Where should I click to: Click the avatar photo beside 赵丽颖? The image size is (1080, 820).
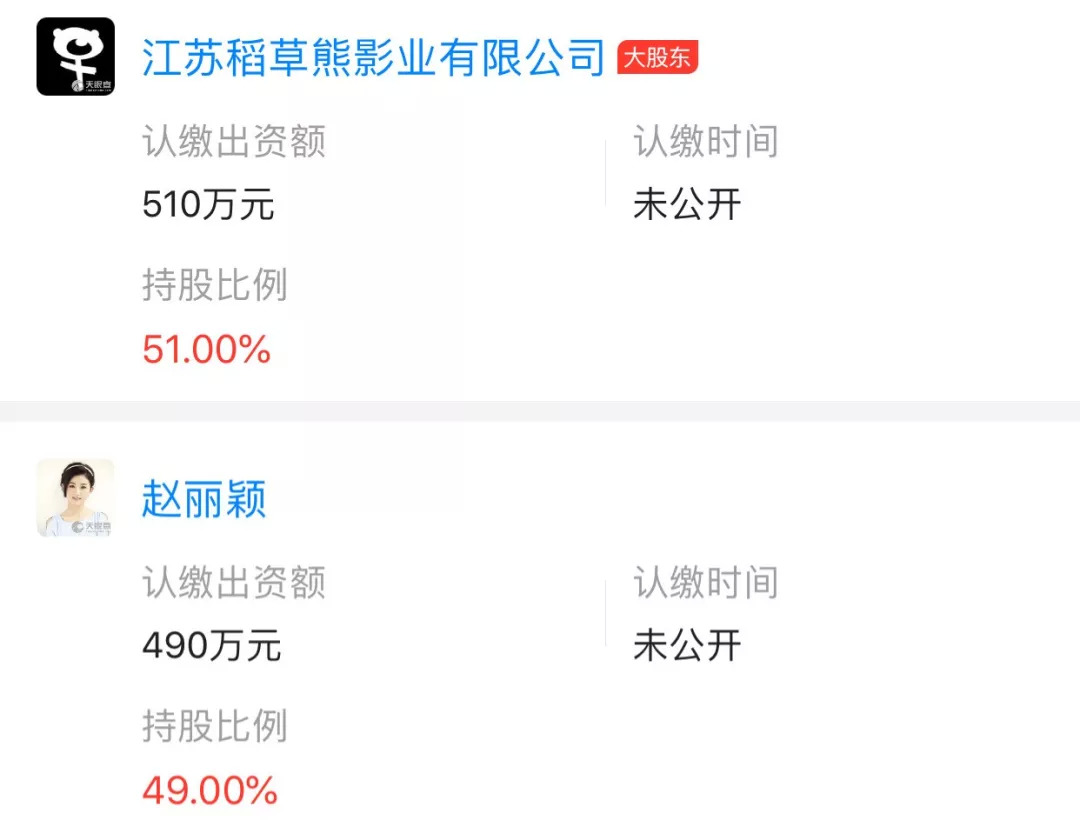tap(75, 498)
